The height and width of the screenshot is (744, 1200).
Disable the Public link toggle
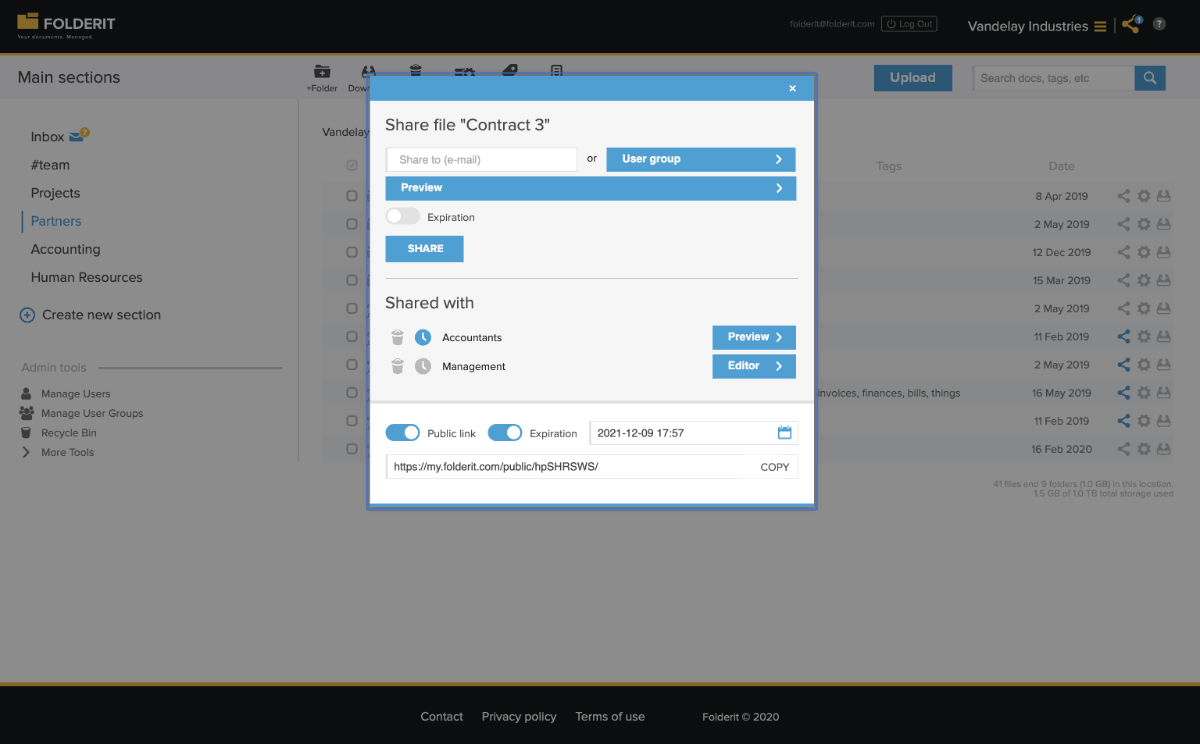[x=403, y=432]
